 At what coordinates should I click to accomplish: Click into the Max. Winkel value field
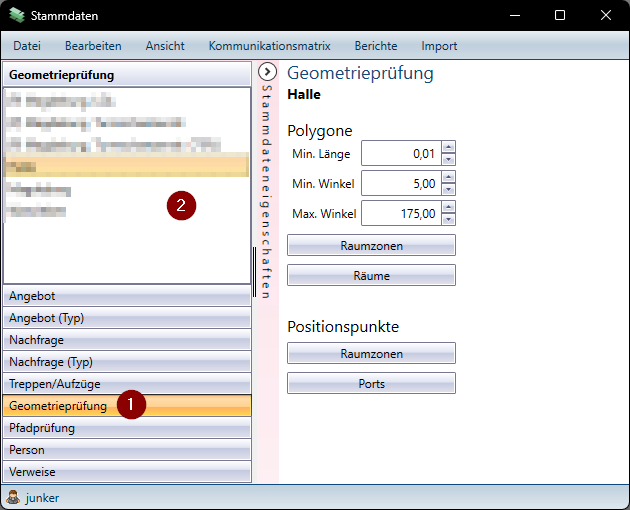click(x=400, y=213)
